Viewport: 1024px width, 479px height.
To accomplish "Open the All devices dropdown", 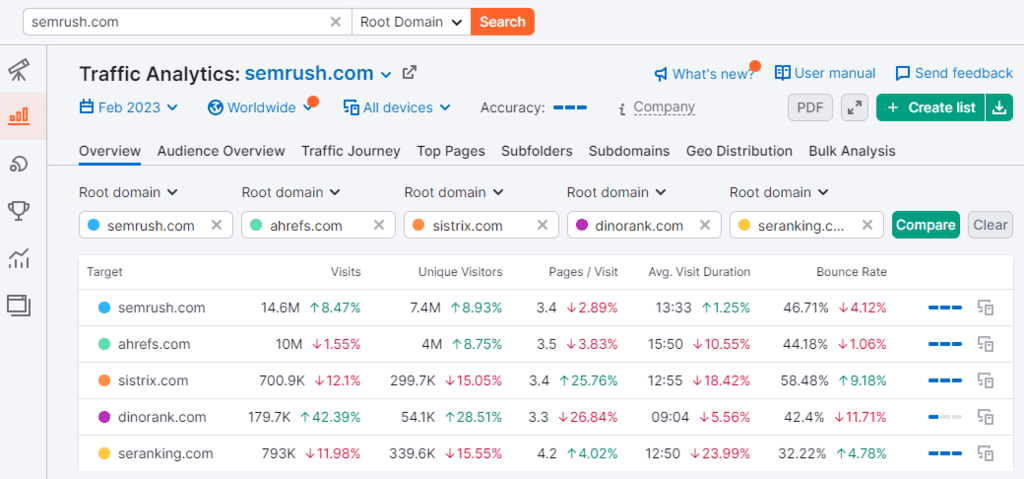I will 397,107.
